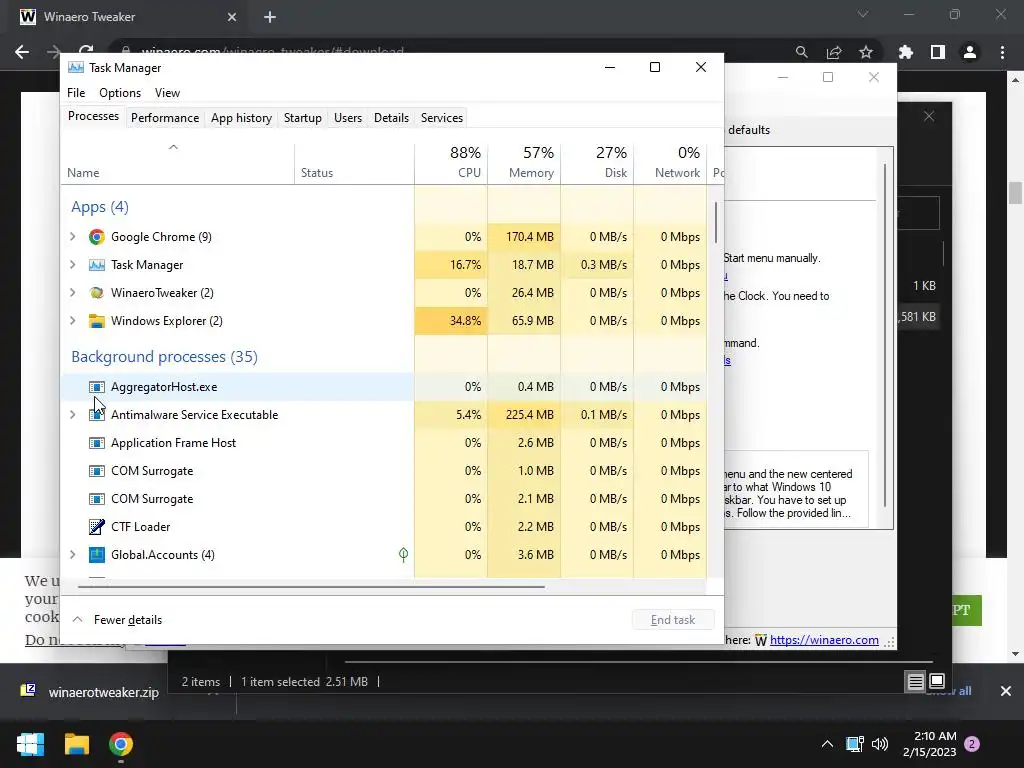Click the share page icon in the address bar
This screenshot has height=768, width=1024.
[834, 52]
